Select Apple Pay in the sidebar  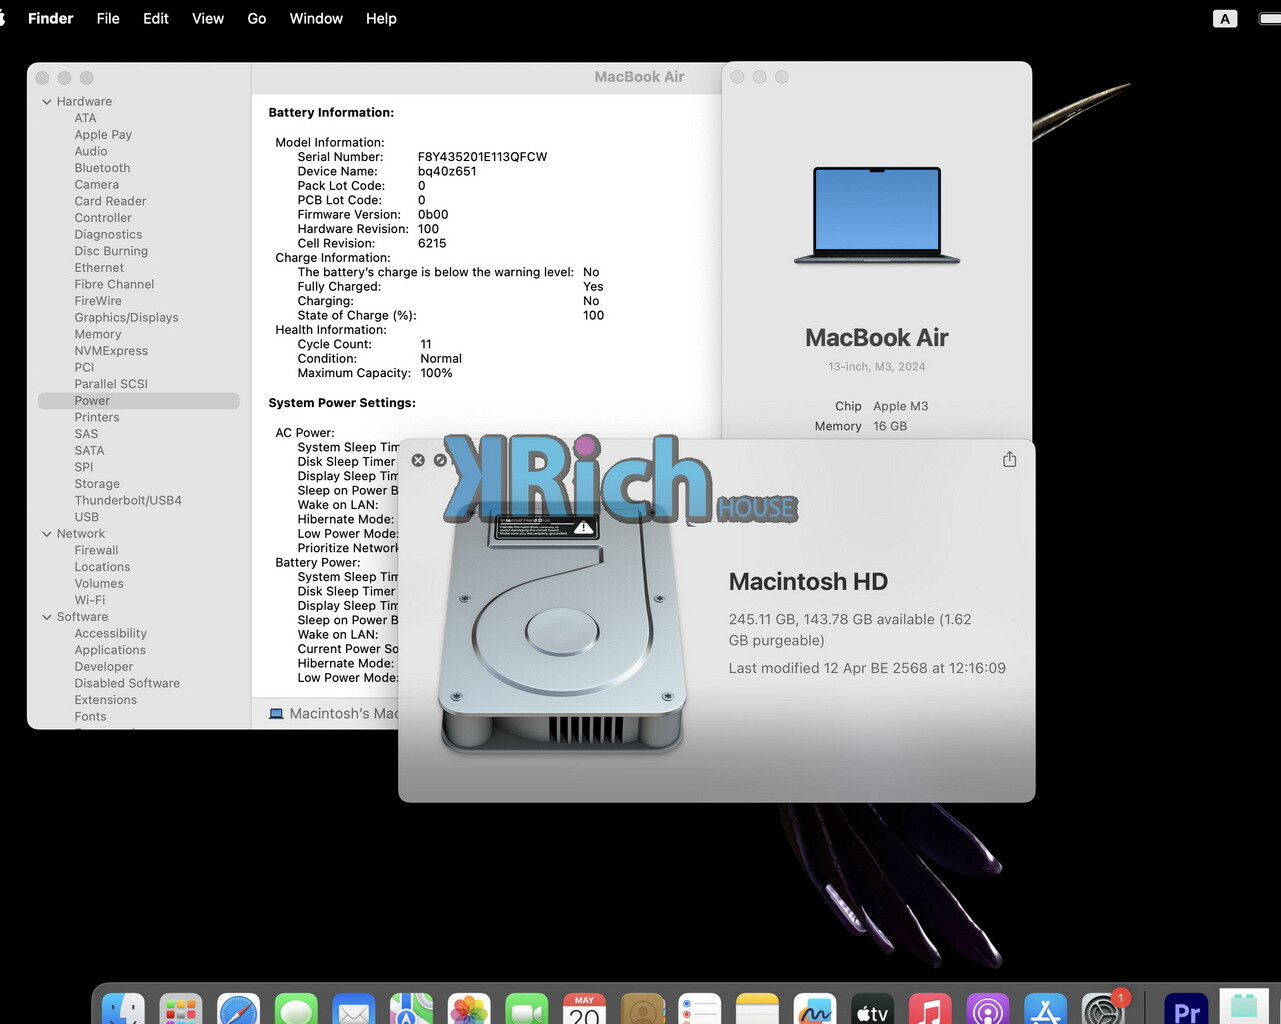pyautogui.click(x=103, y=135)
